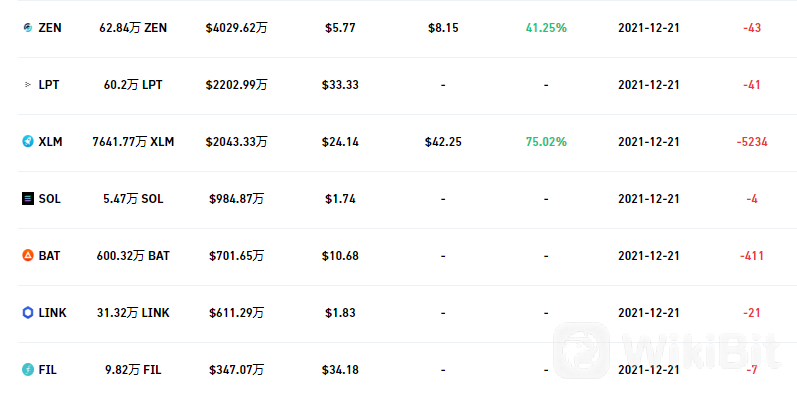Select the red -5234 change value
This screenshot has width=797, height=399.
[752, 141]
